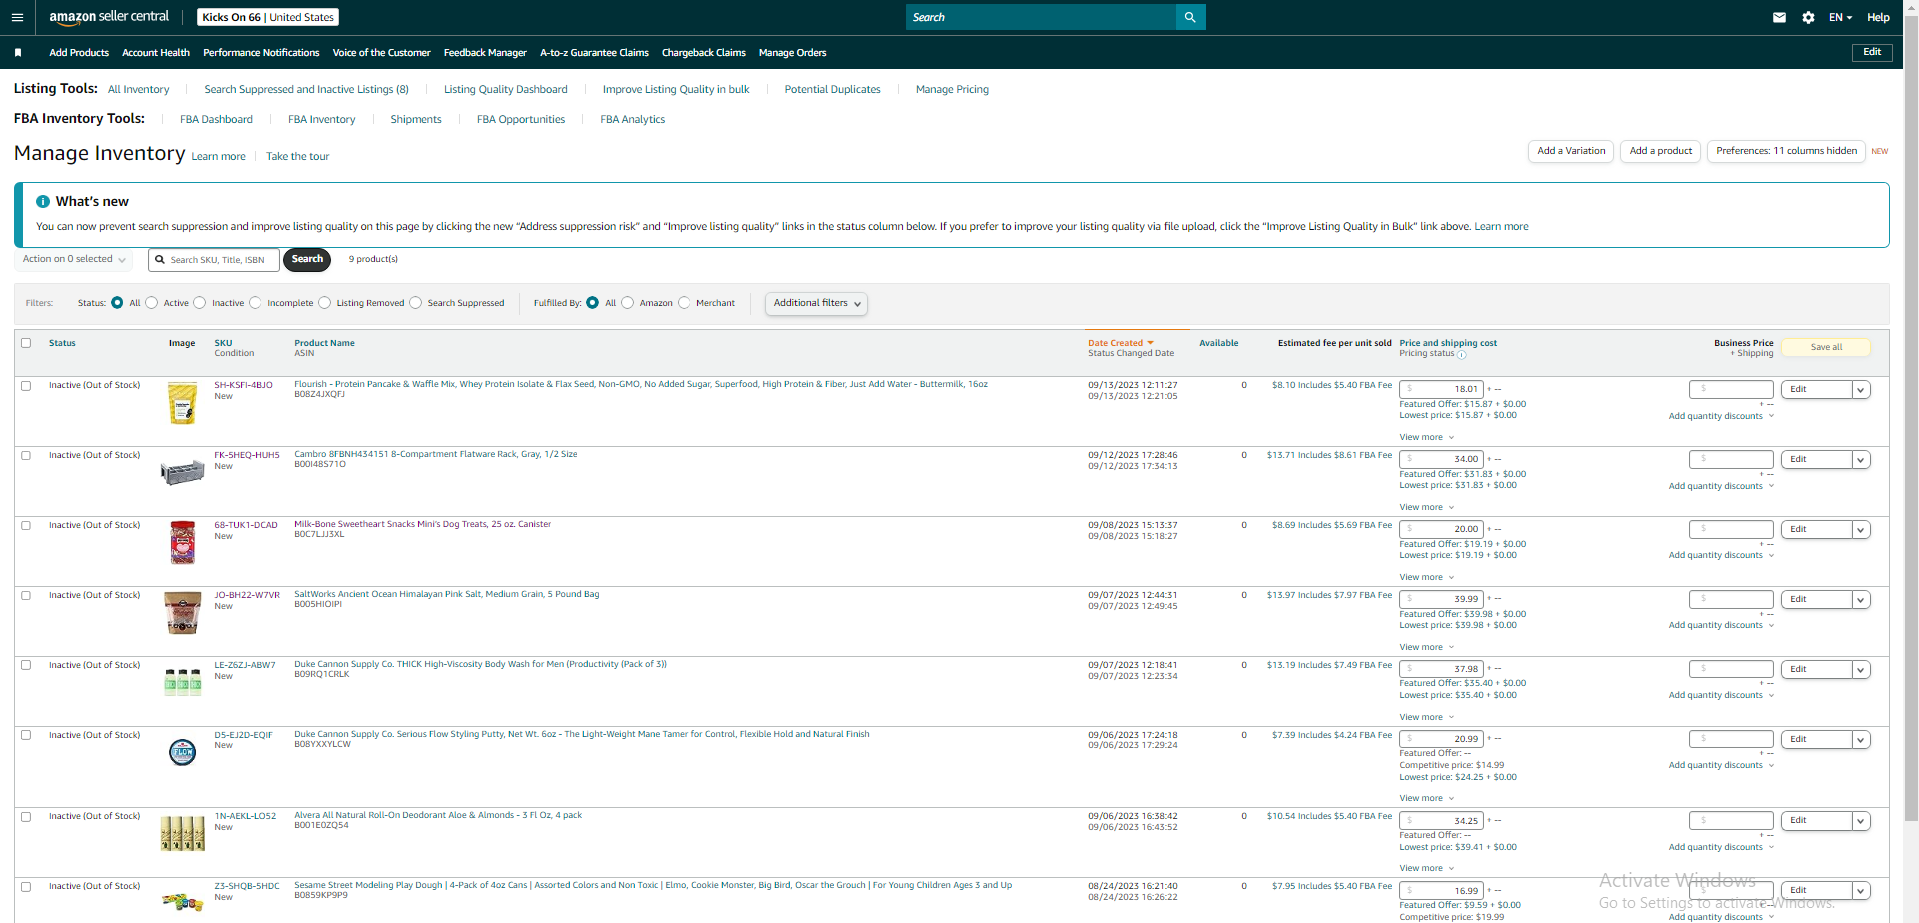Click the pricing status info icon
The image size is (1919, 923).
[1462, 355]
